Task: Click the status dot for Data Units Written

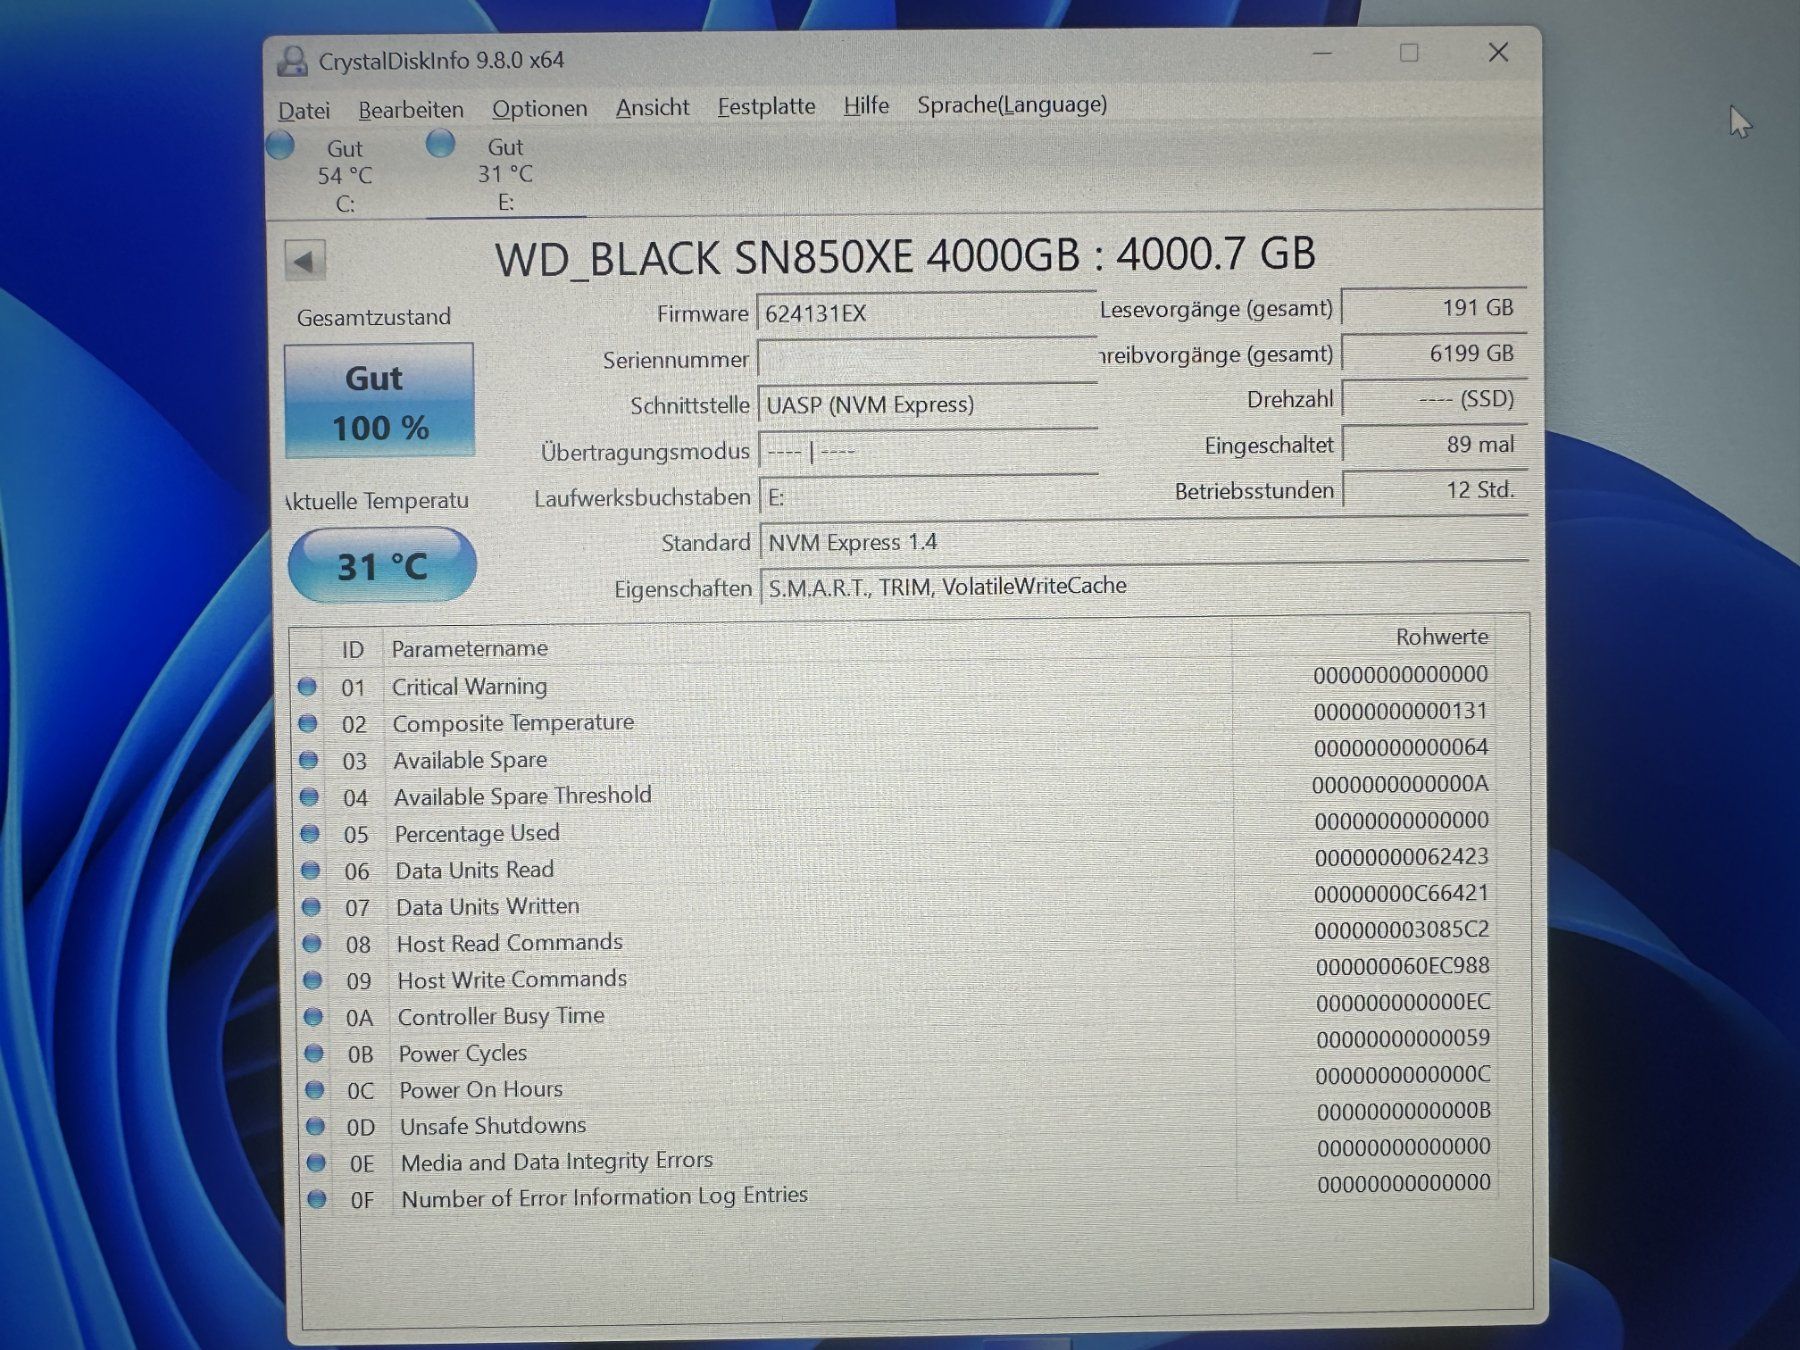Action: pos(311,907)
